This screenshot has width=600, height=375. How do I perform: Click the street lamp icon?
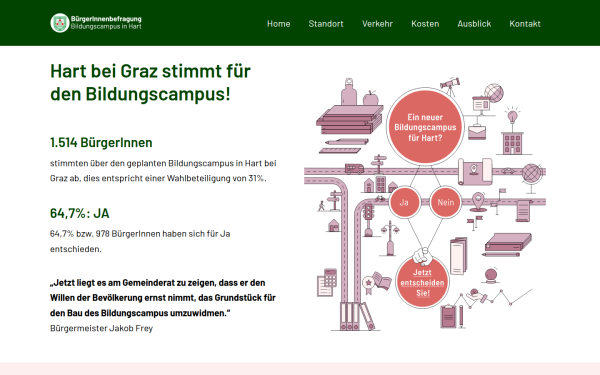390,238
